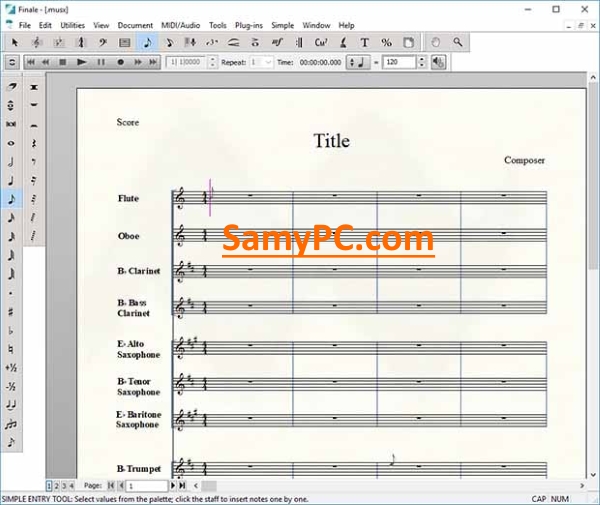Choose the sixteenth note duration
The image size is (600, 505).
[x=11, y=218]
